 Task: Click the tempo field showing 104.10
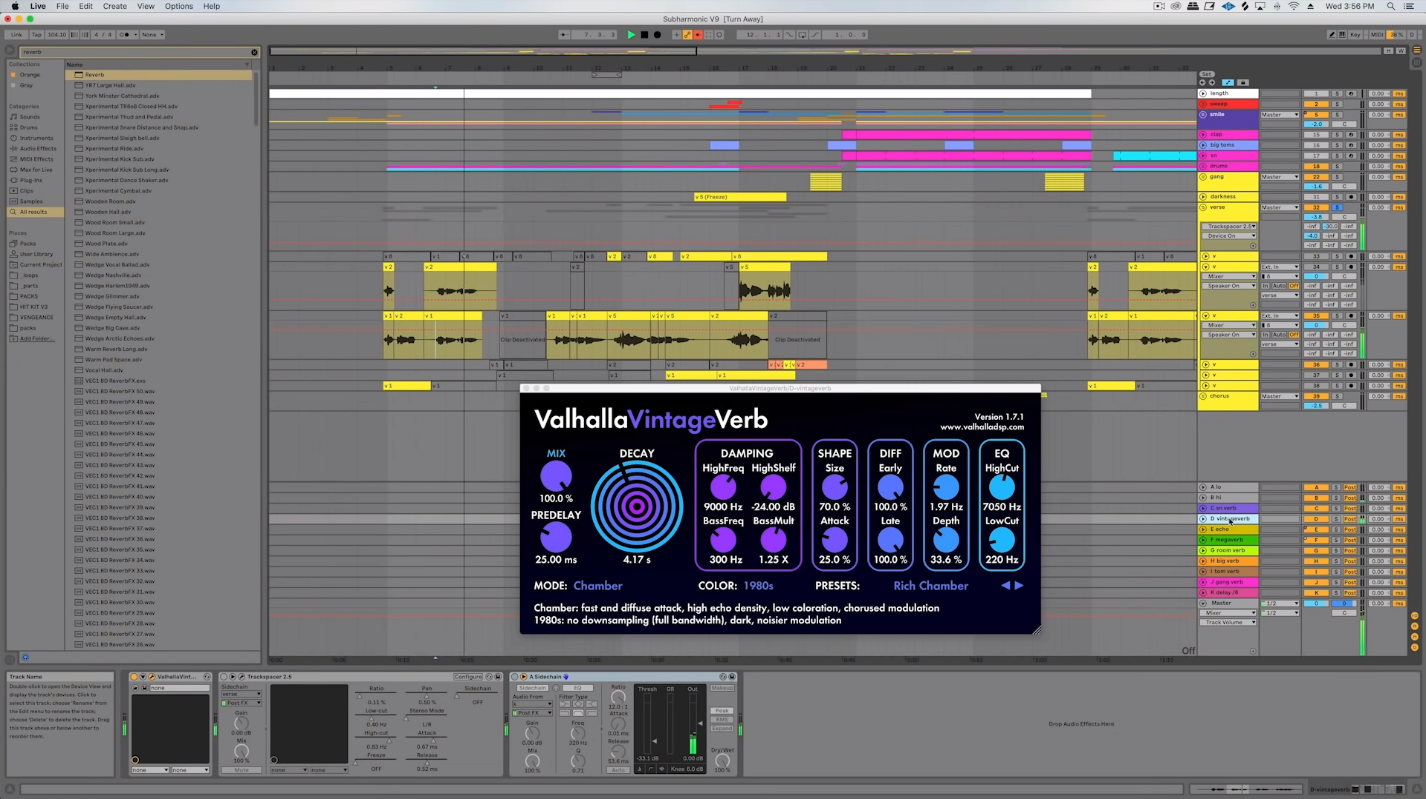[x=57, y=35]
